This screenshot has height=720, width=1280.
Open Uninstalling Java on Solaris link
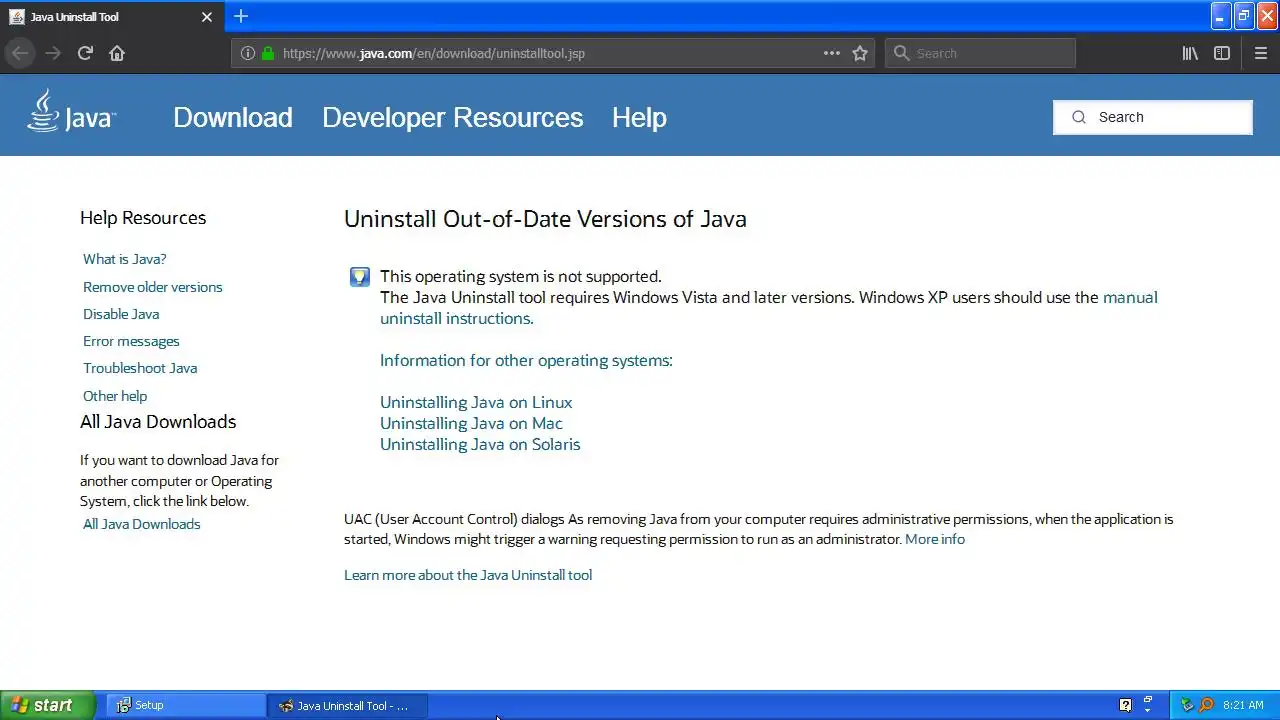click(x=480, y=444)
